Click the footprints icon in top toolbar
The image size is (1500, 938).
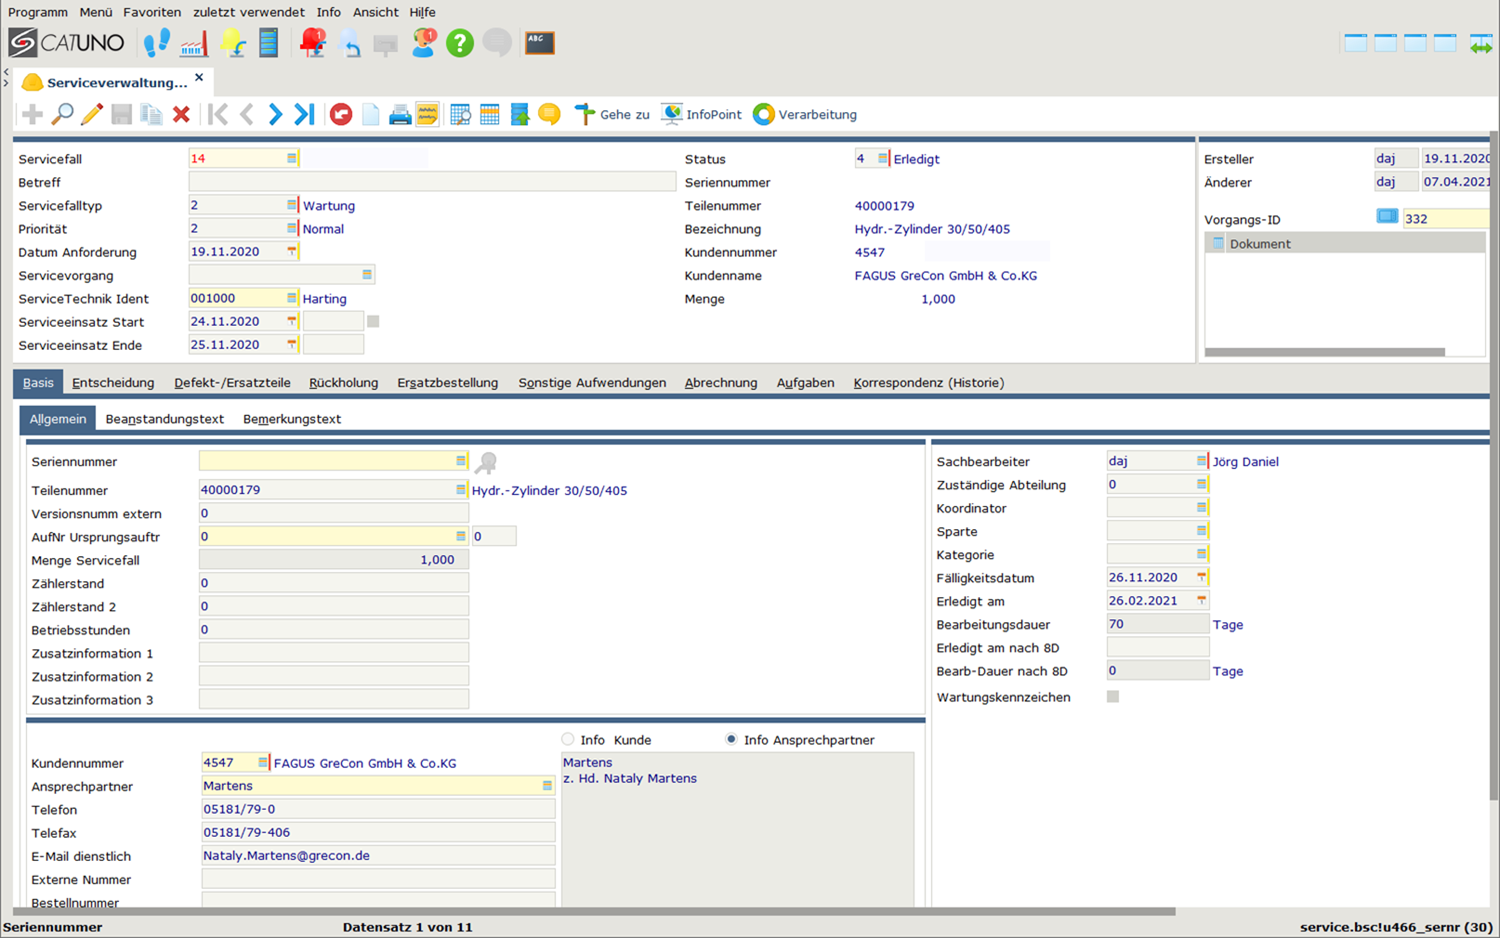click(x=157, y=43)
